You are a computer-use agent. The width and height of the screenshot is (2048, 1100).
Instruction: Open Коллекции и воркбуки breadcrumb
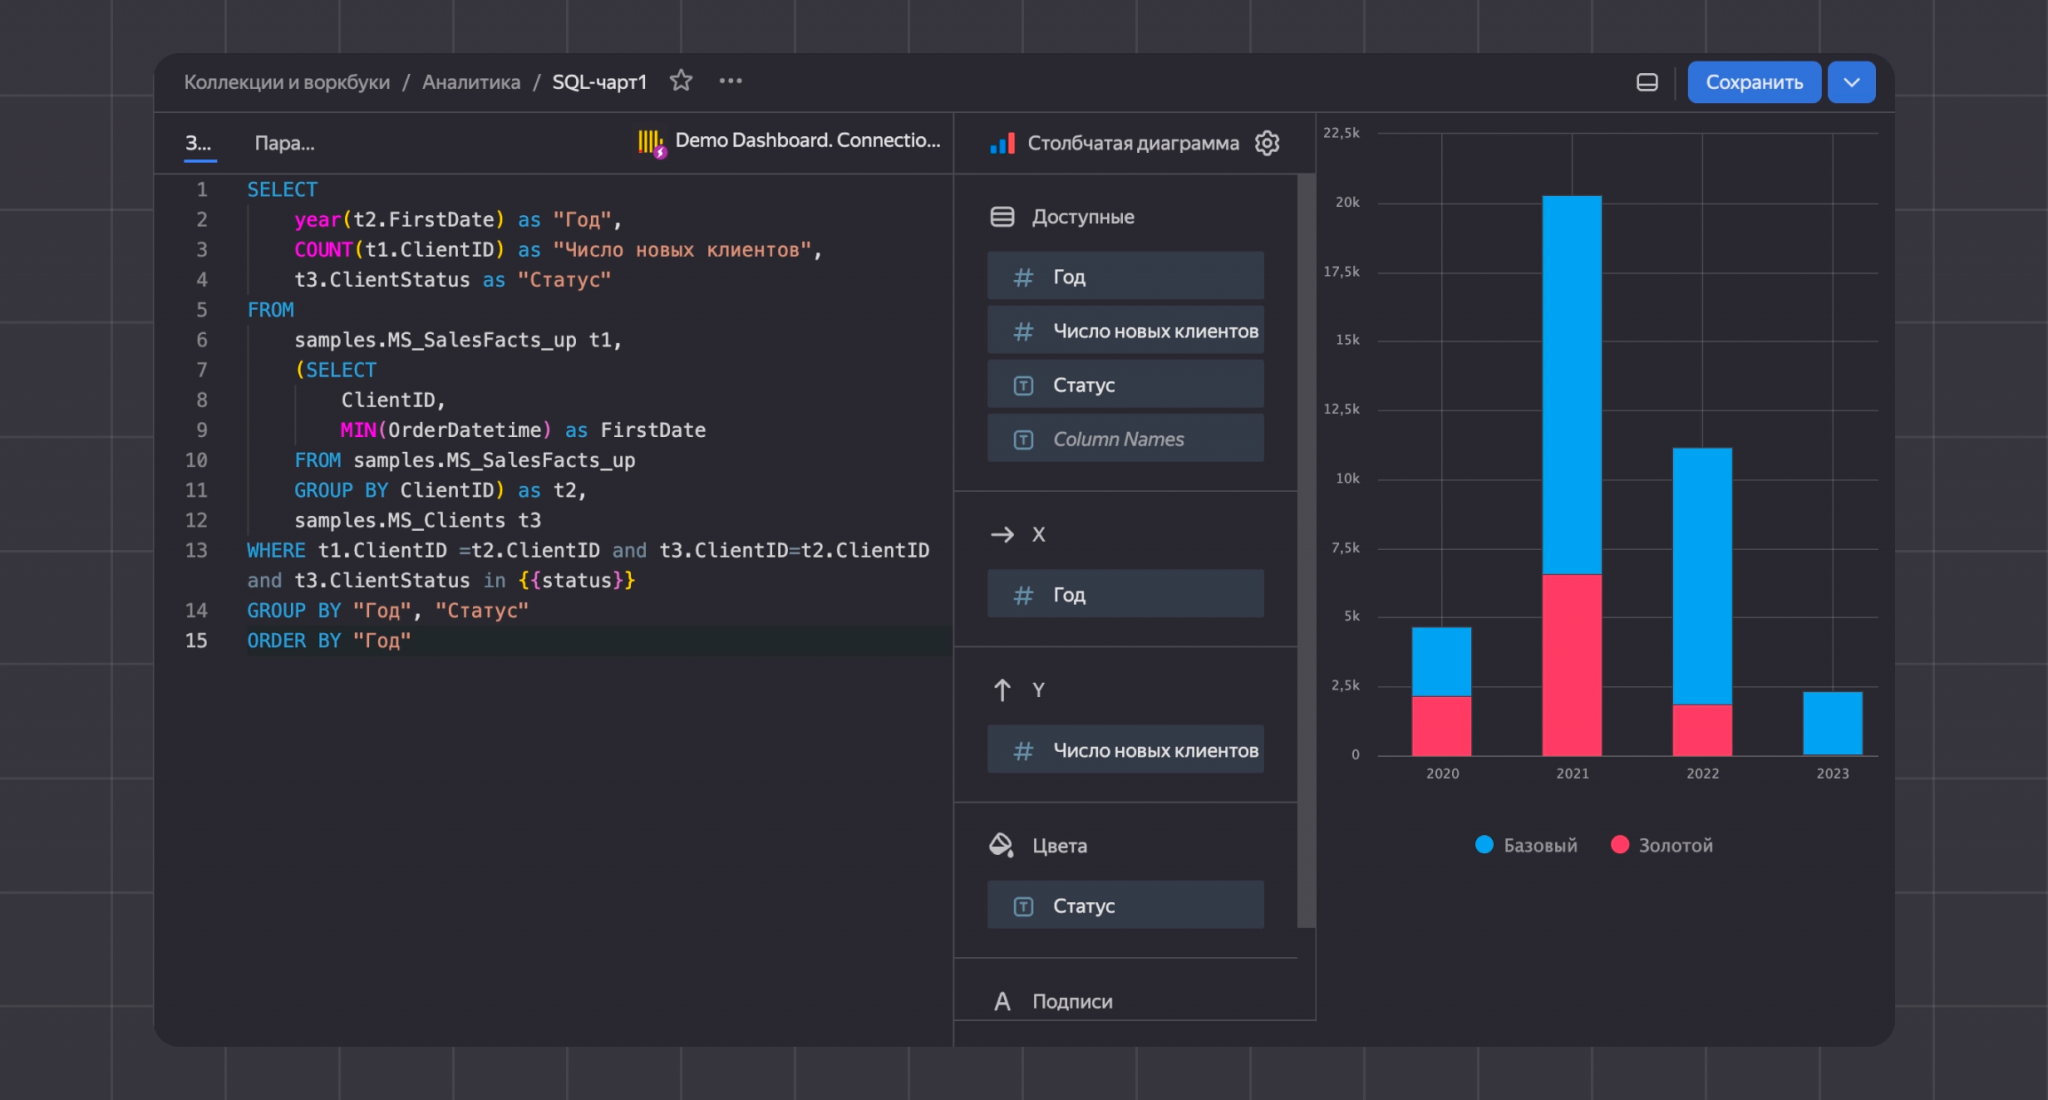pyautogui.click(x=287, y=82)
